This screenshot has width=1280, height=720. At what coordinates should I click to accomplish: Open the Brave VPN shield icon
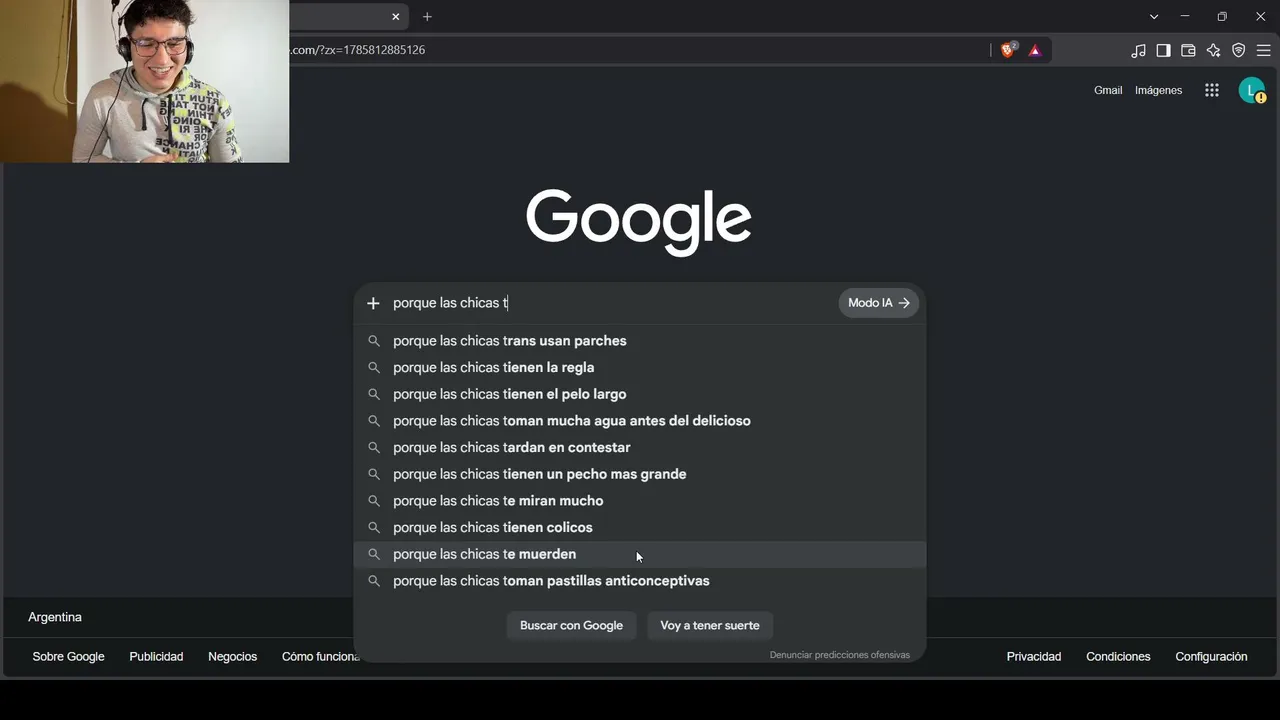1238,50
